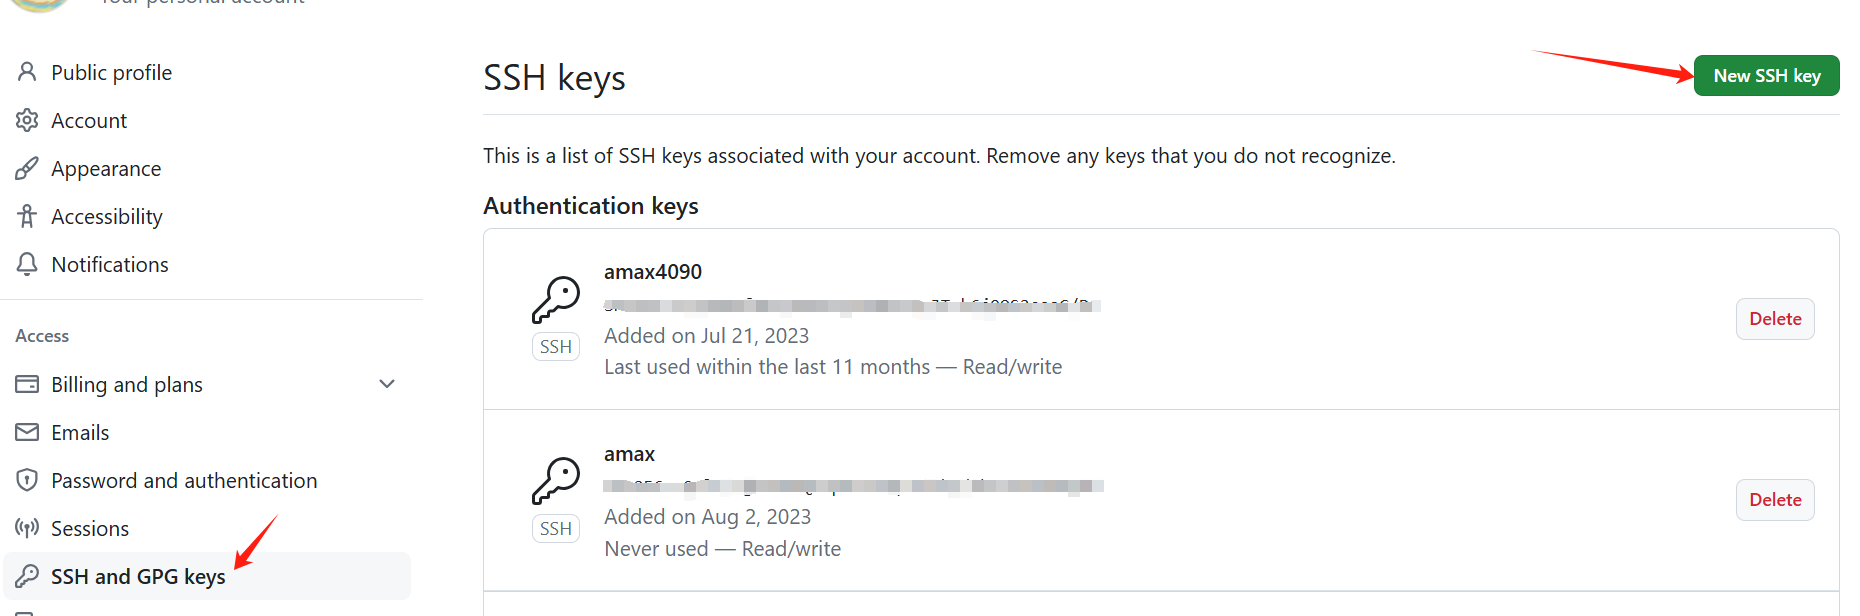Image resolution: width=1860 pixels, height=616 pixels.
Task: Delete the amax SSH key
Action: pos(1775,500)
